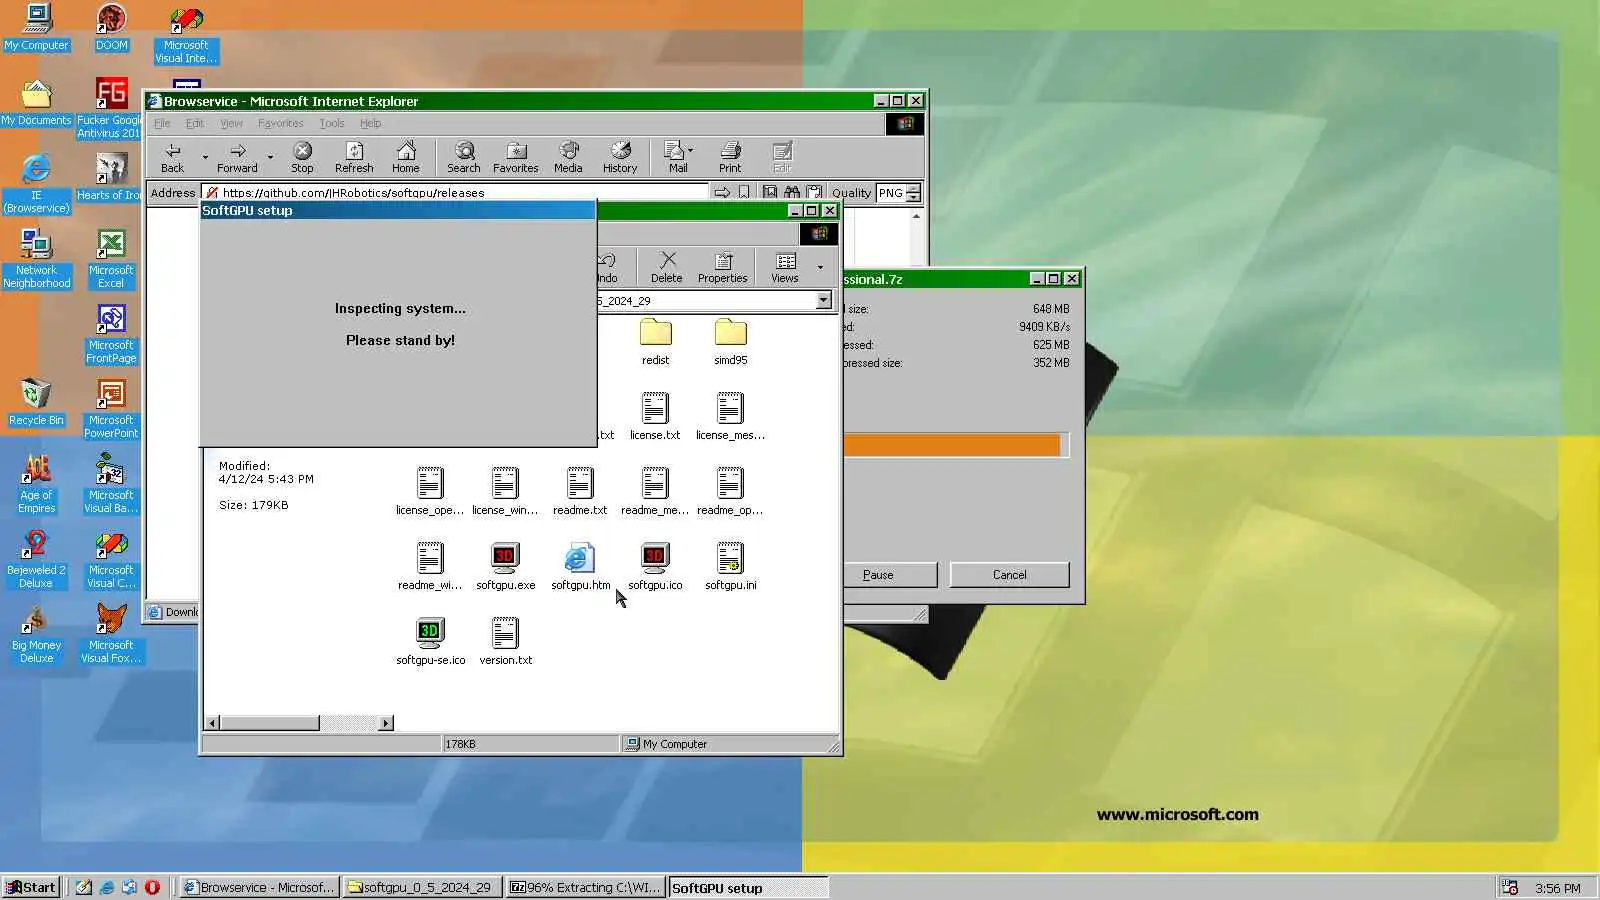Click the Go arrow next to the address bar
1600x900 pixels.
tap(722, 193)
